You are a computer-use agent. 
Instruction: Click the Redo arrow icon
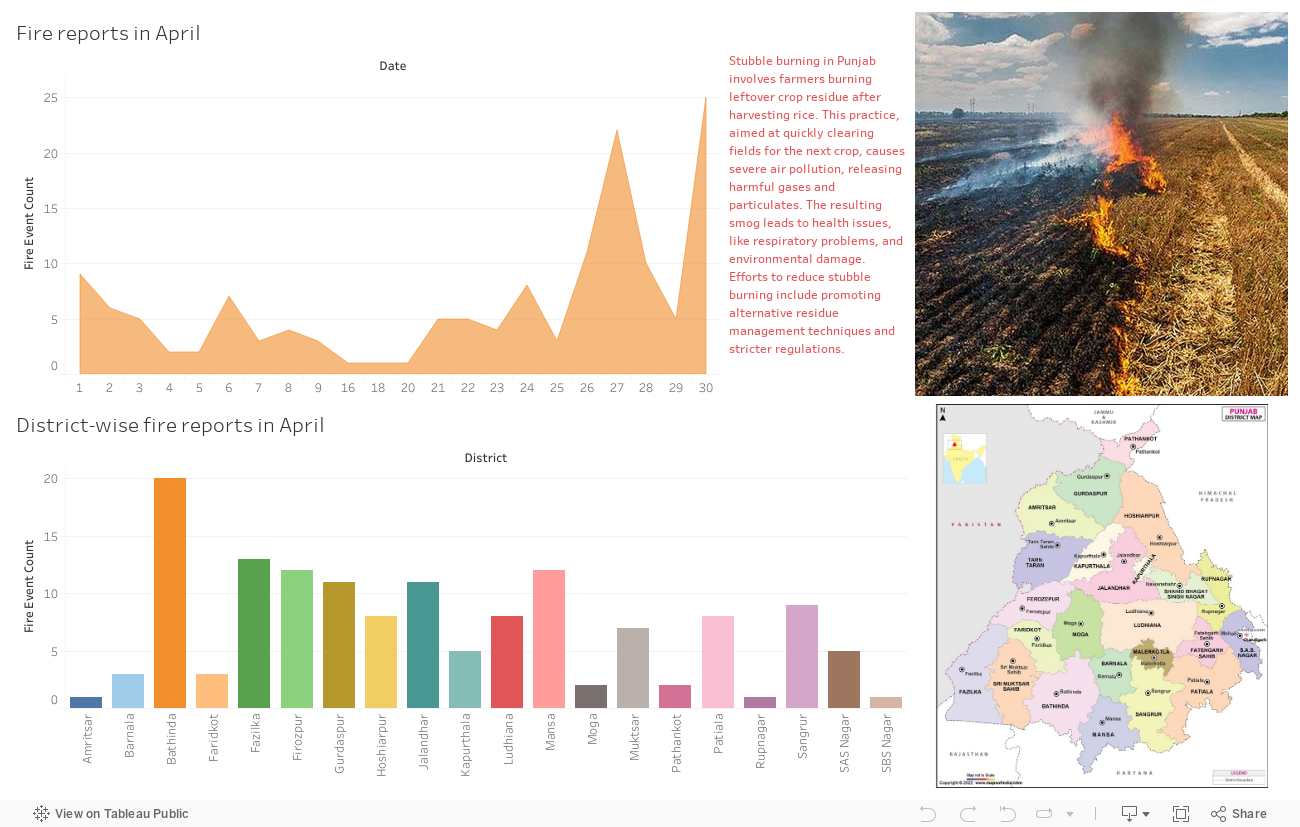[x=968, y=814]
